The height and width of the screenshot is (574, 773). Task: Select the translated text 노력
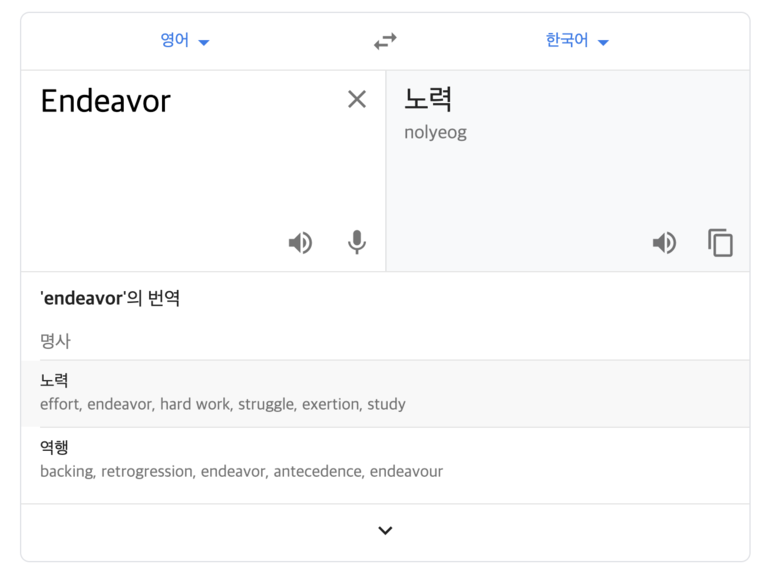(x=428, y=99)
